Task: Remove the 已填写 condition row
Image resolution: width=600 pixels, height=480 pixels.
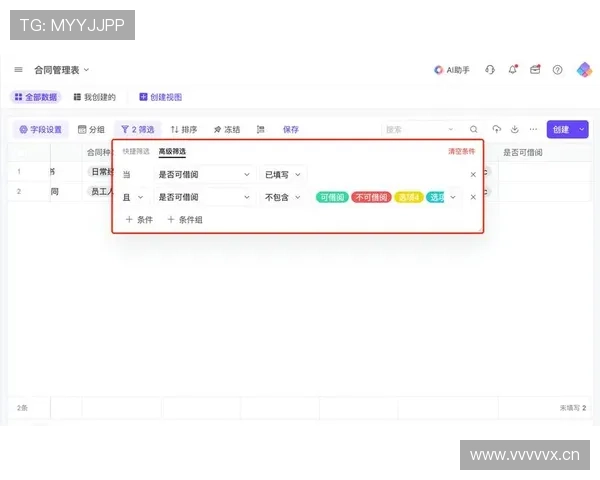Action: pyautogui.click(x=473, y=175)
